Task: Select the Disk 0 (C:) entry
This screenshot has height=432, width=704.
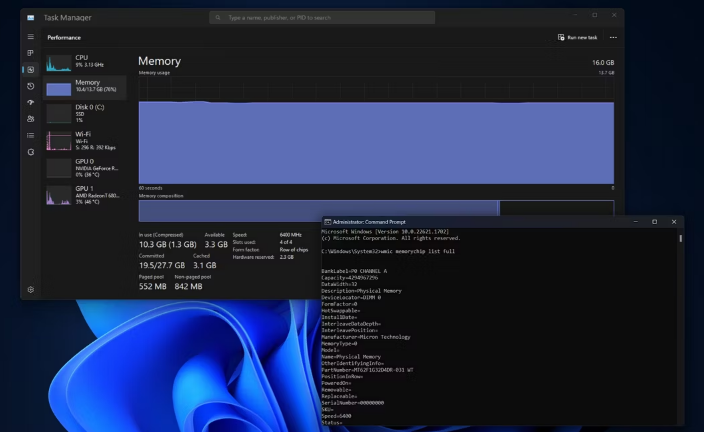Action: click(84, 114)
